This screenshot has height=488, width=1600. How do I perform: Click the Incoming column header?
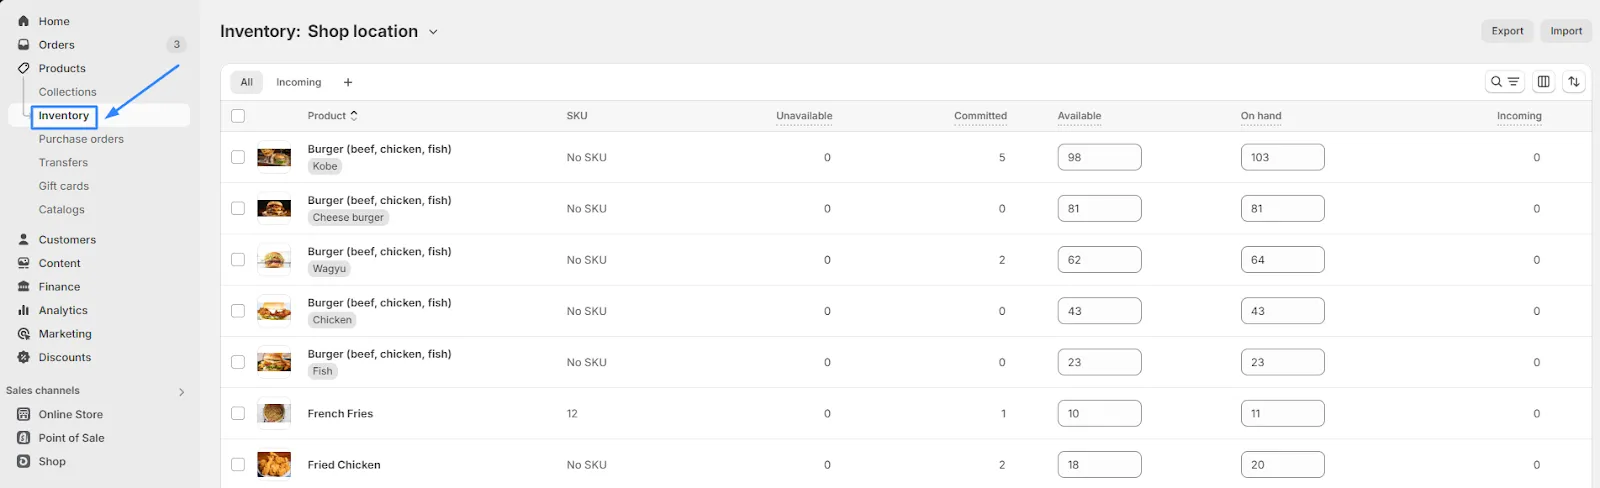coord(1519,116)
